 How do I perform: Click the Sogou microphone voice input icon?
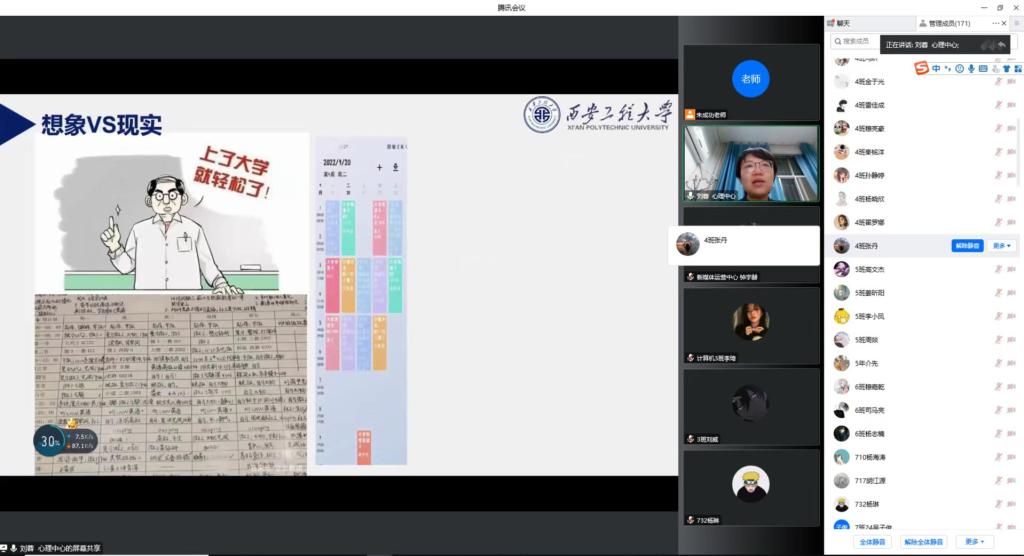[x=971, y=68]
